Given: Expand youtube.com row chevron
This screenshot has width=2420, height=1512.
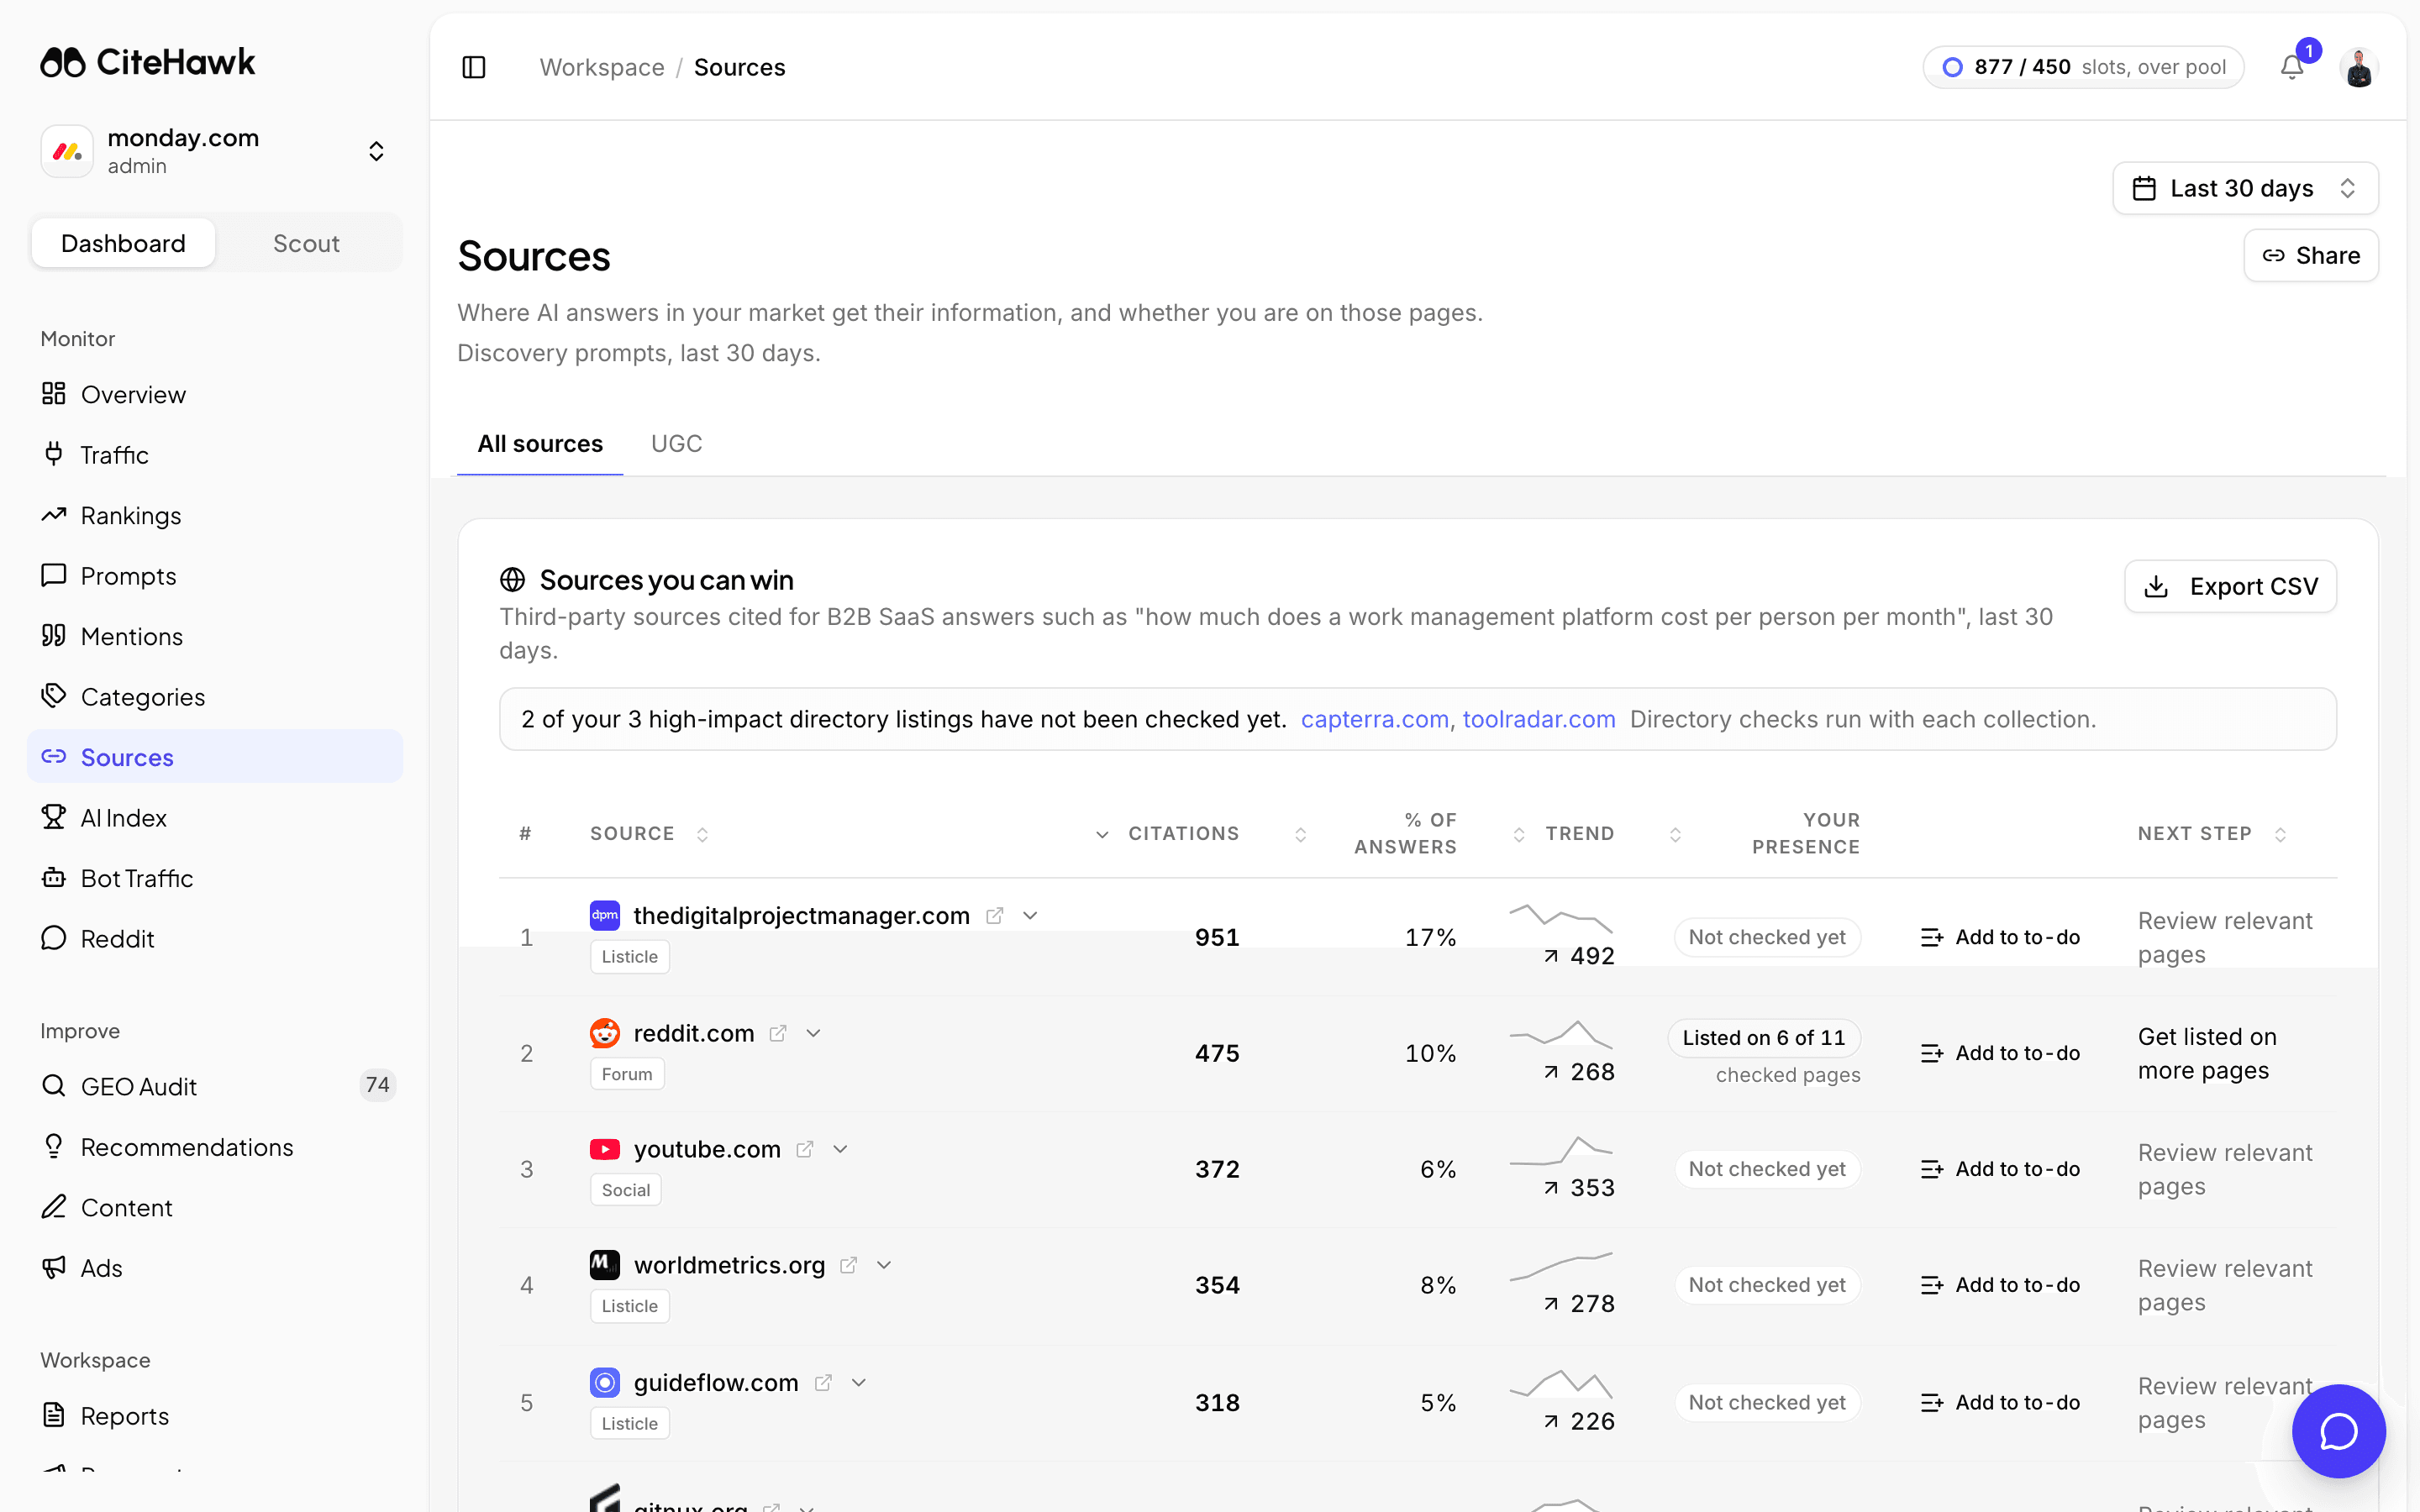Looking at the screenshot, I should (840, 1149).
